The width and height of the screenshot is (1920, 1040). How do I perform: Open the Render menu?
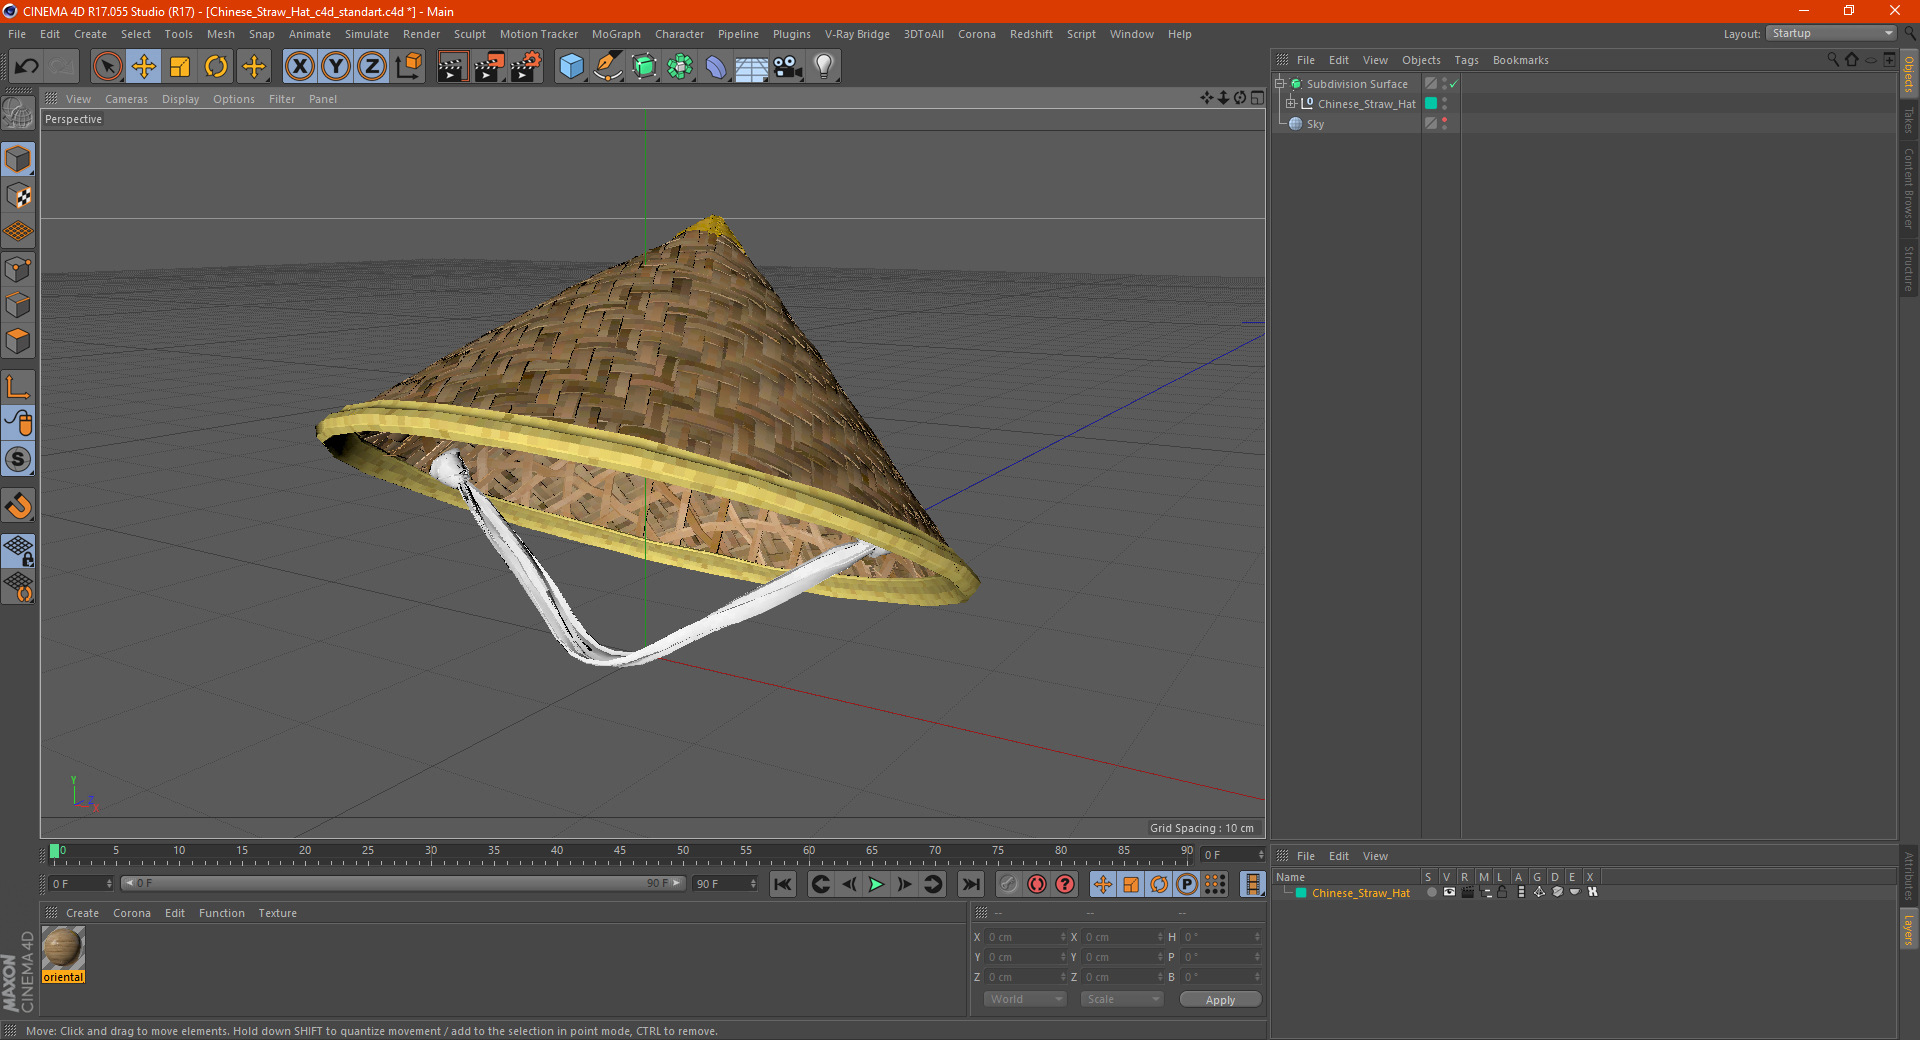tap(421, 34)
